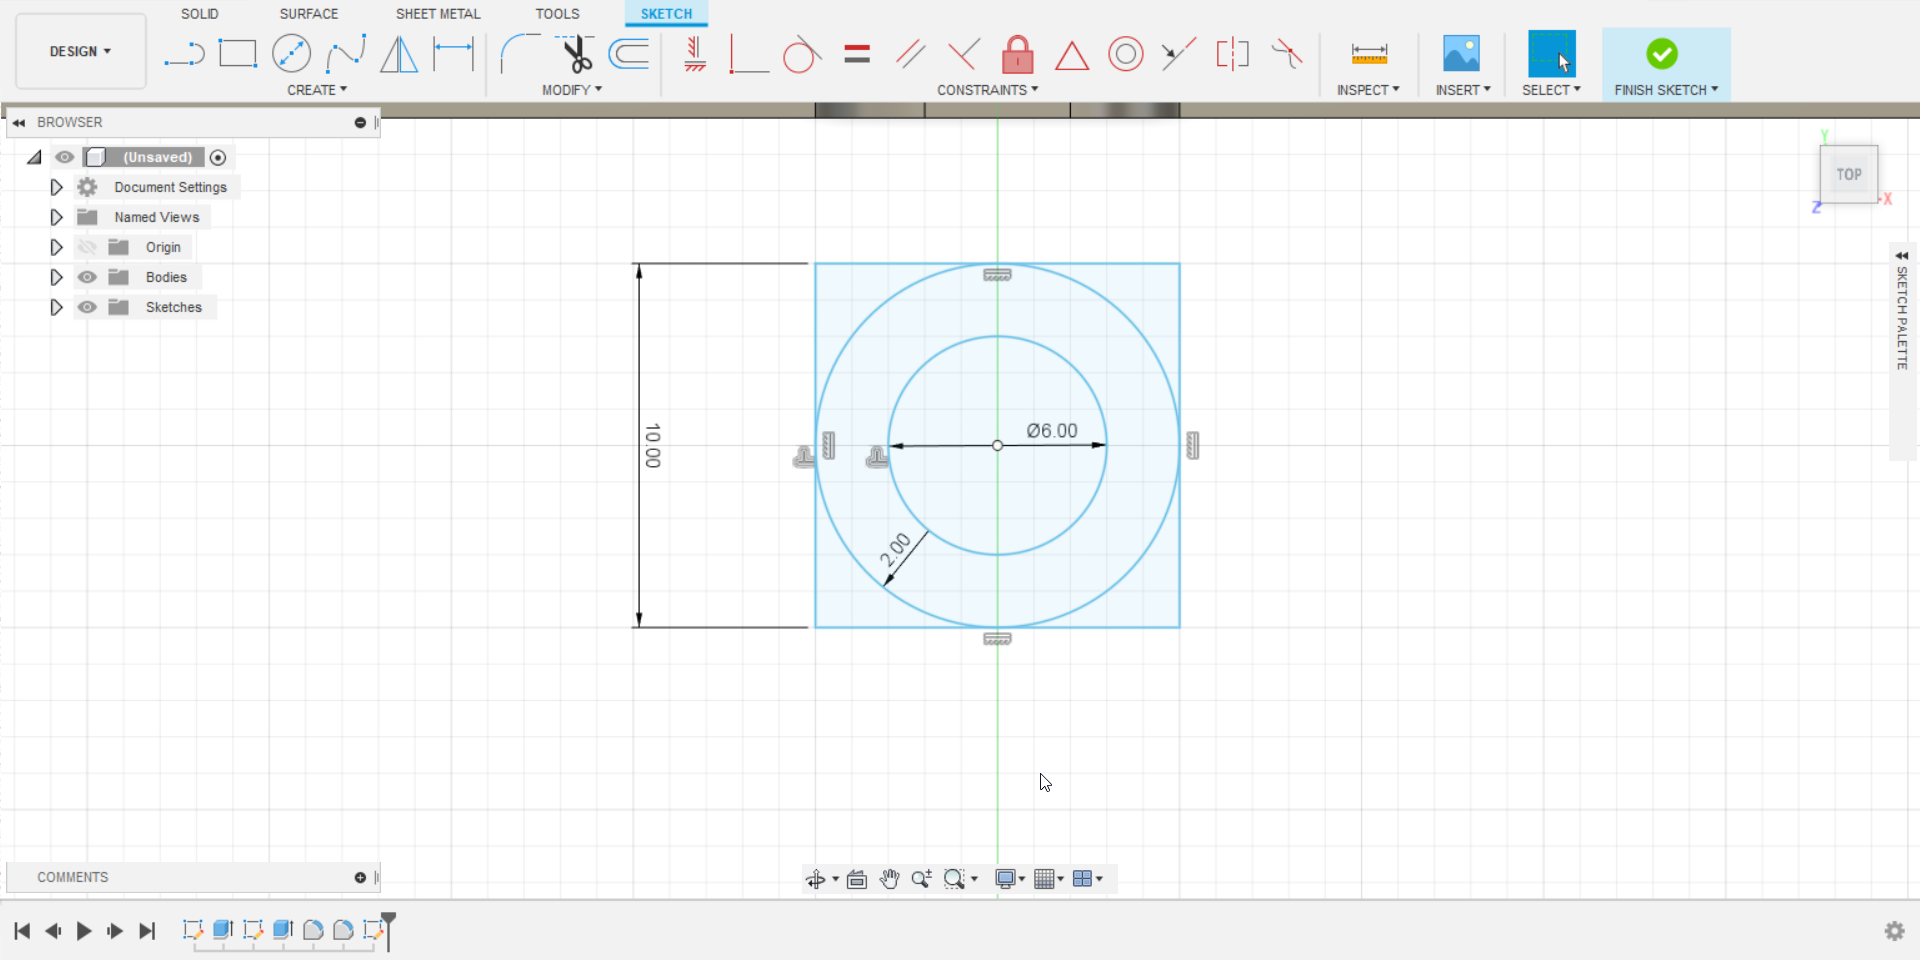
Task: Open the SELECT dropdown menu
Action: [1552, 90]
